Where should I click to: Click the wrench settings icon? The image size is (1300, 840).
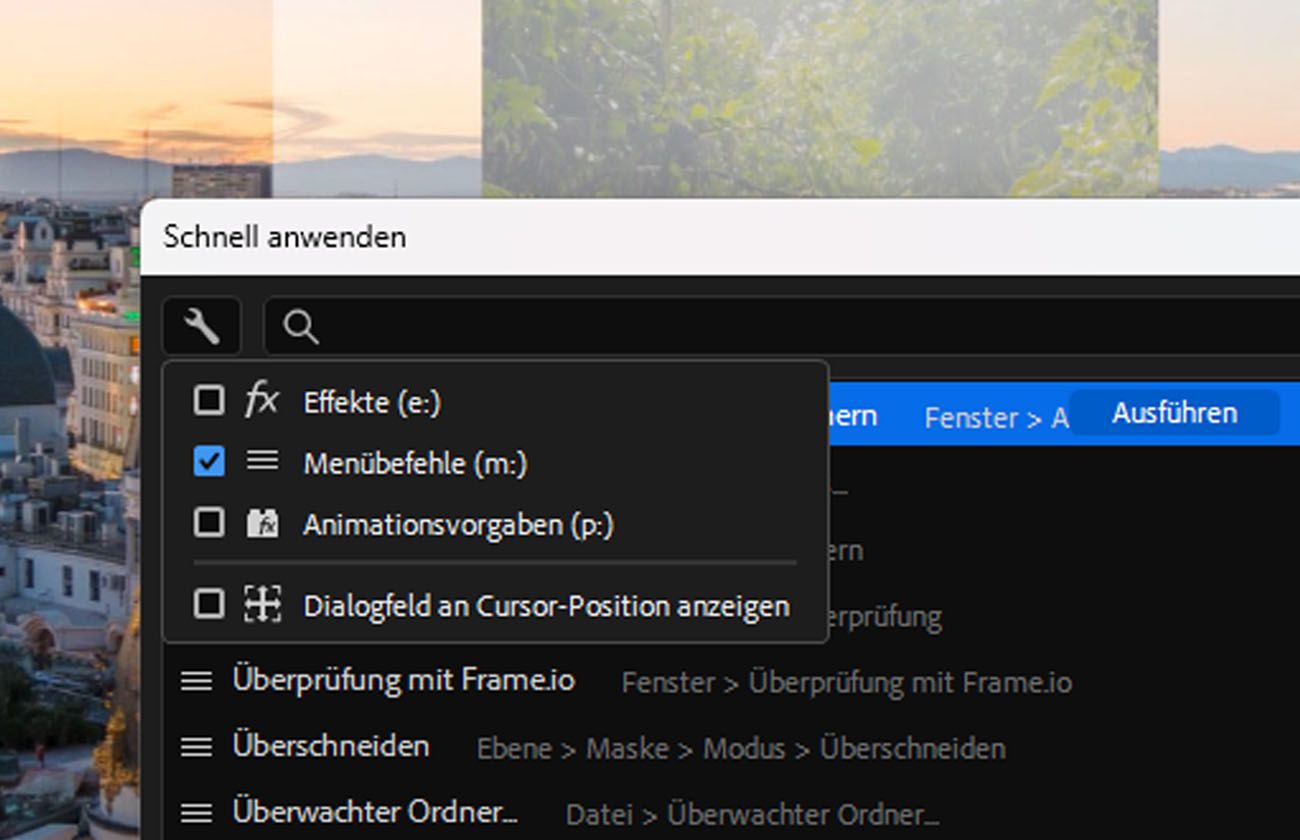(x=202, y=326)
